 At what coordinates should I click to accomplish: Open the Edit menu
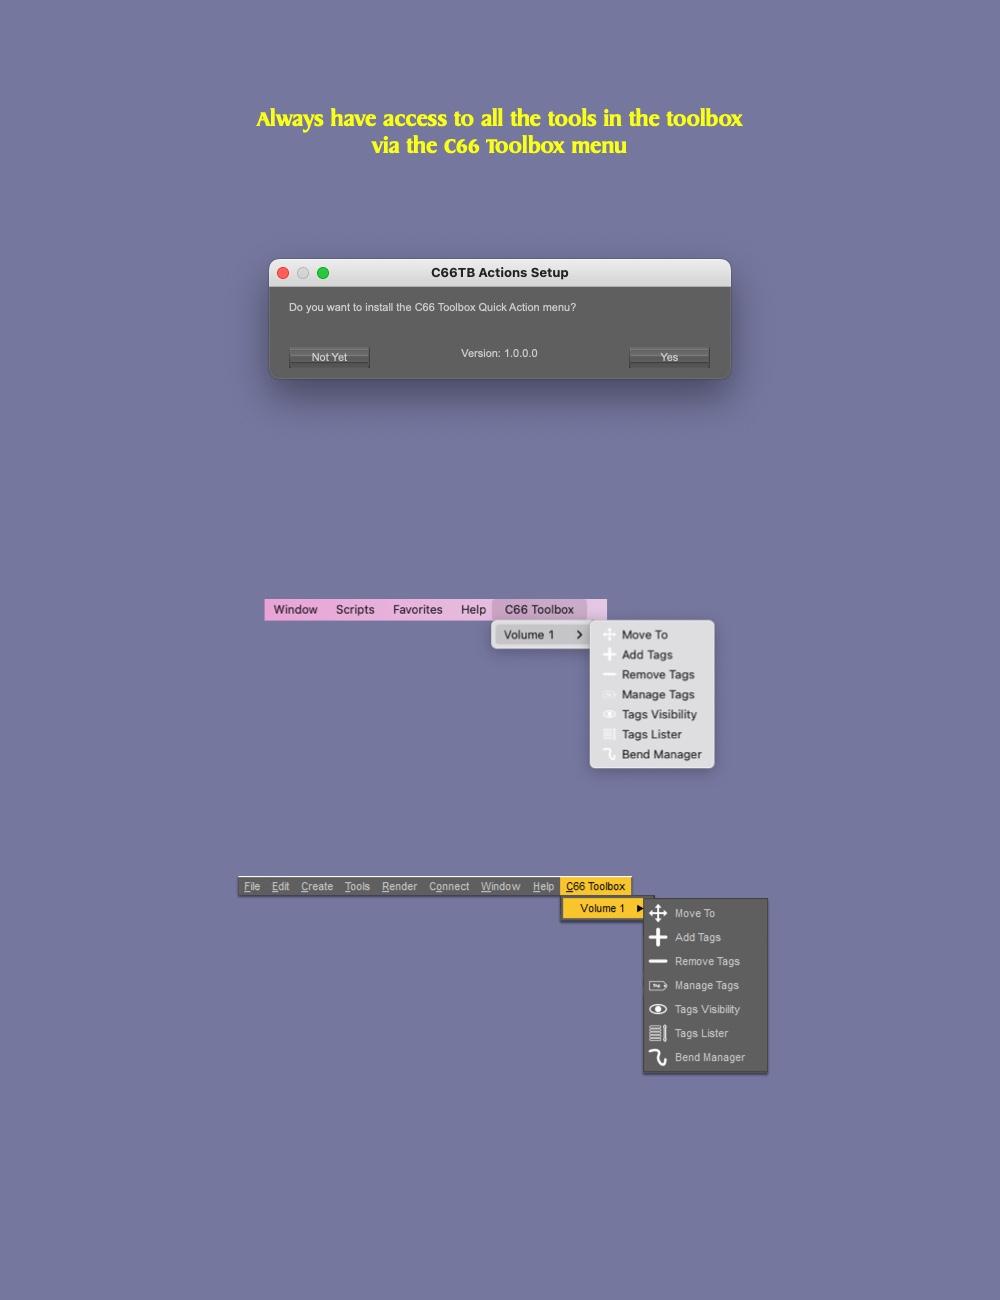pyautogui.click(x=280, y=887)
